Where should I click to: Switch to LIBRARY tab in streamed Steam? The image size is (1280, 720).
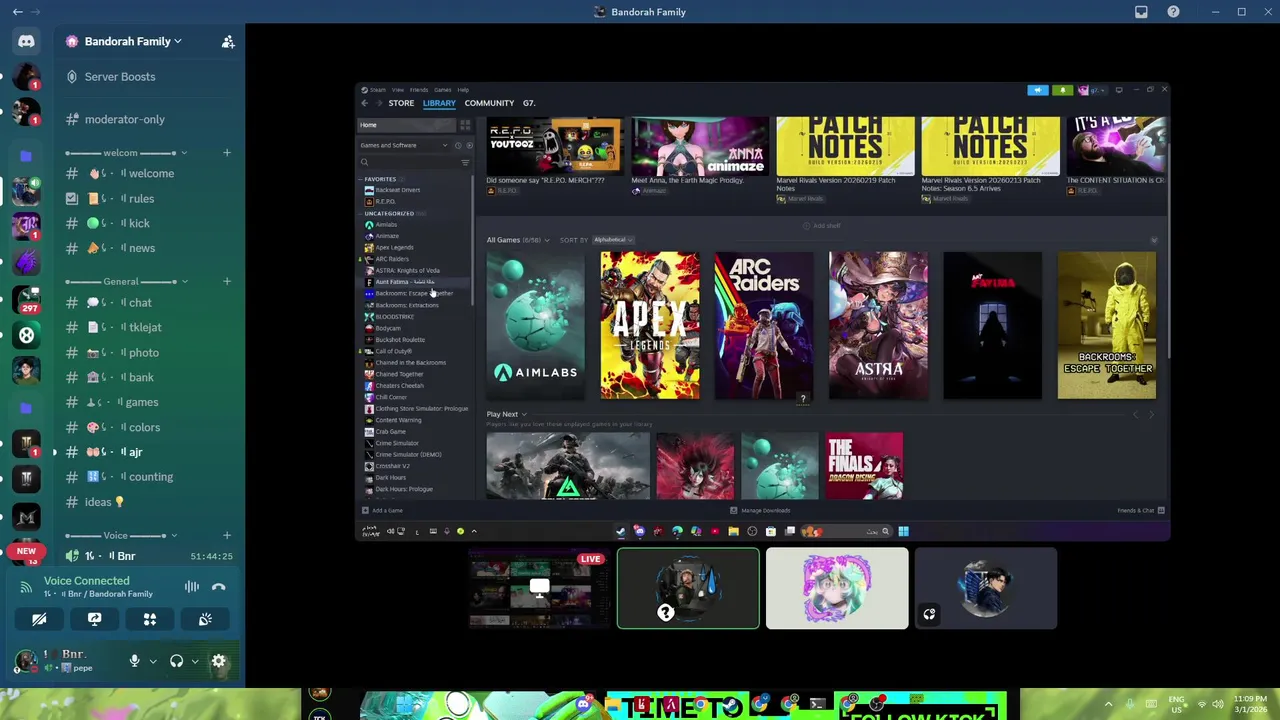pos(439,103)
